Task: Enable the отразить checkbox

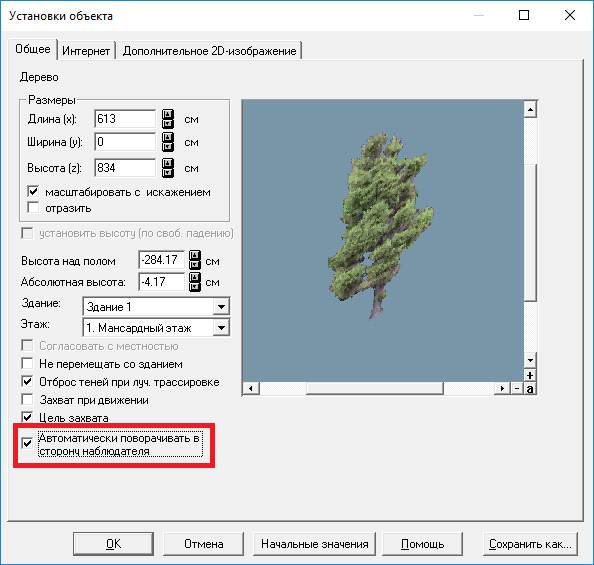Action: pos(33,207)
